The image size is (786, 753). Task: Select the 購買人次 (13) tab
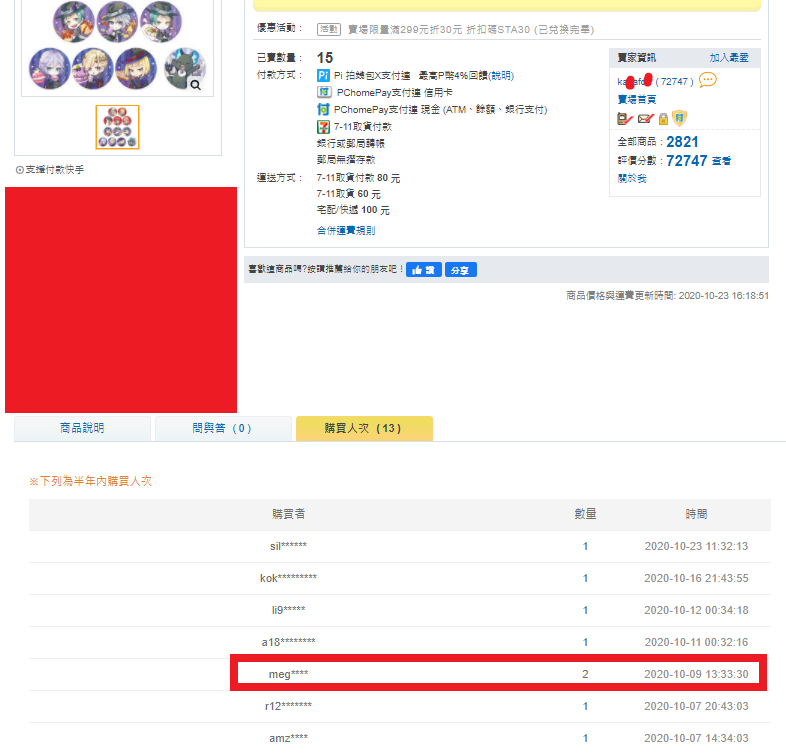tap(364, 428)
